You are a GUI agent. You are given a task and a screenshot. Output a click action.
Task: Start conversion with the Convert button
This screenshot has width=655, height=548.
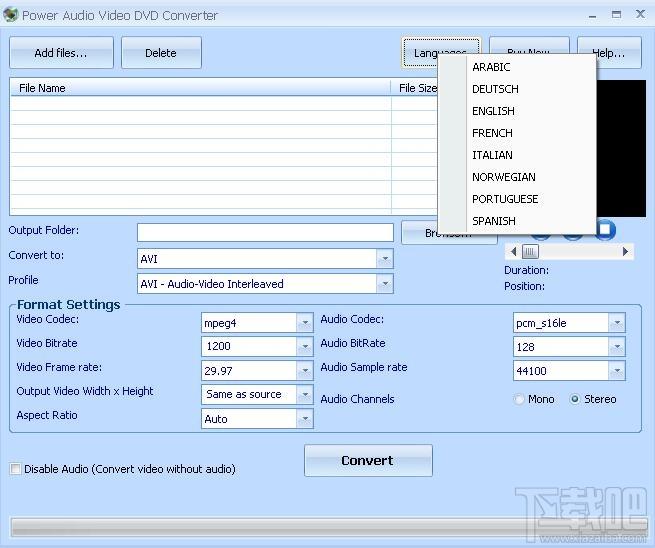pyautogui.click(x=368, y=460)
